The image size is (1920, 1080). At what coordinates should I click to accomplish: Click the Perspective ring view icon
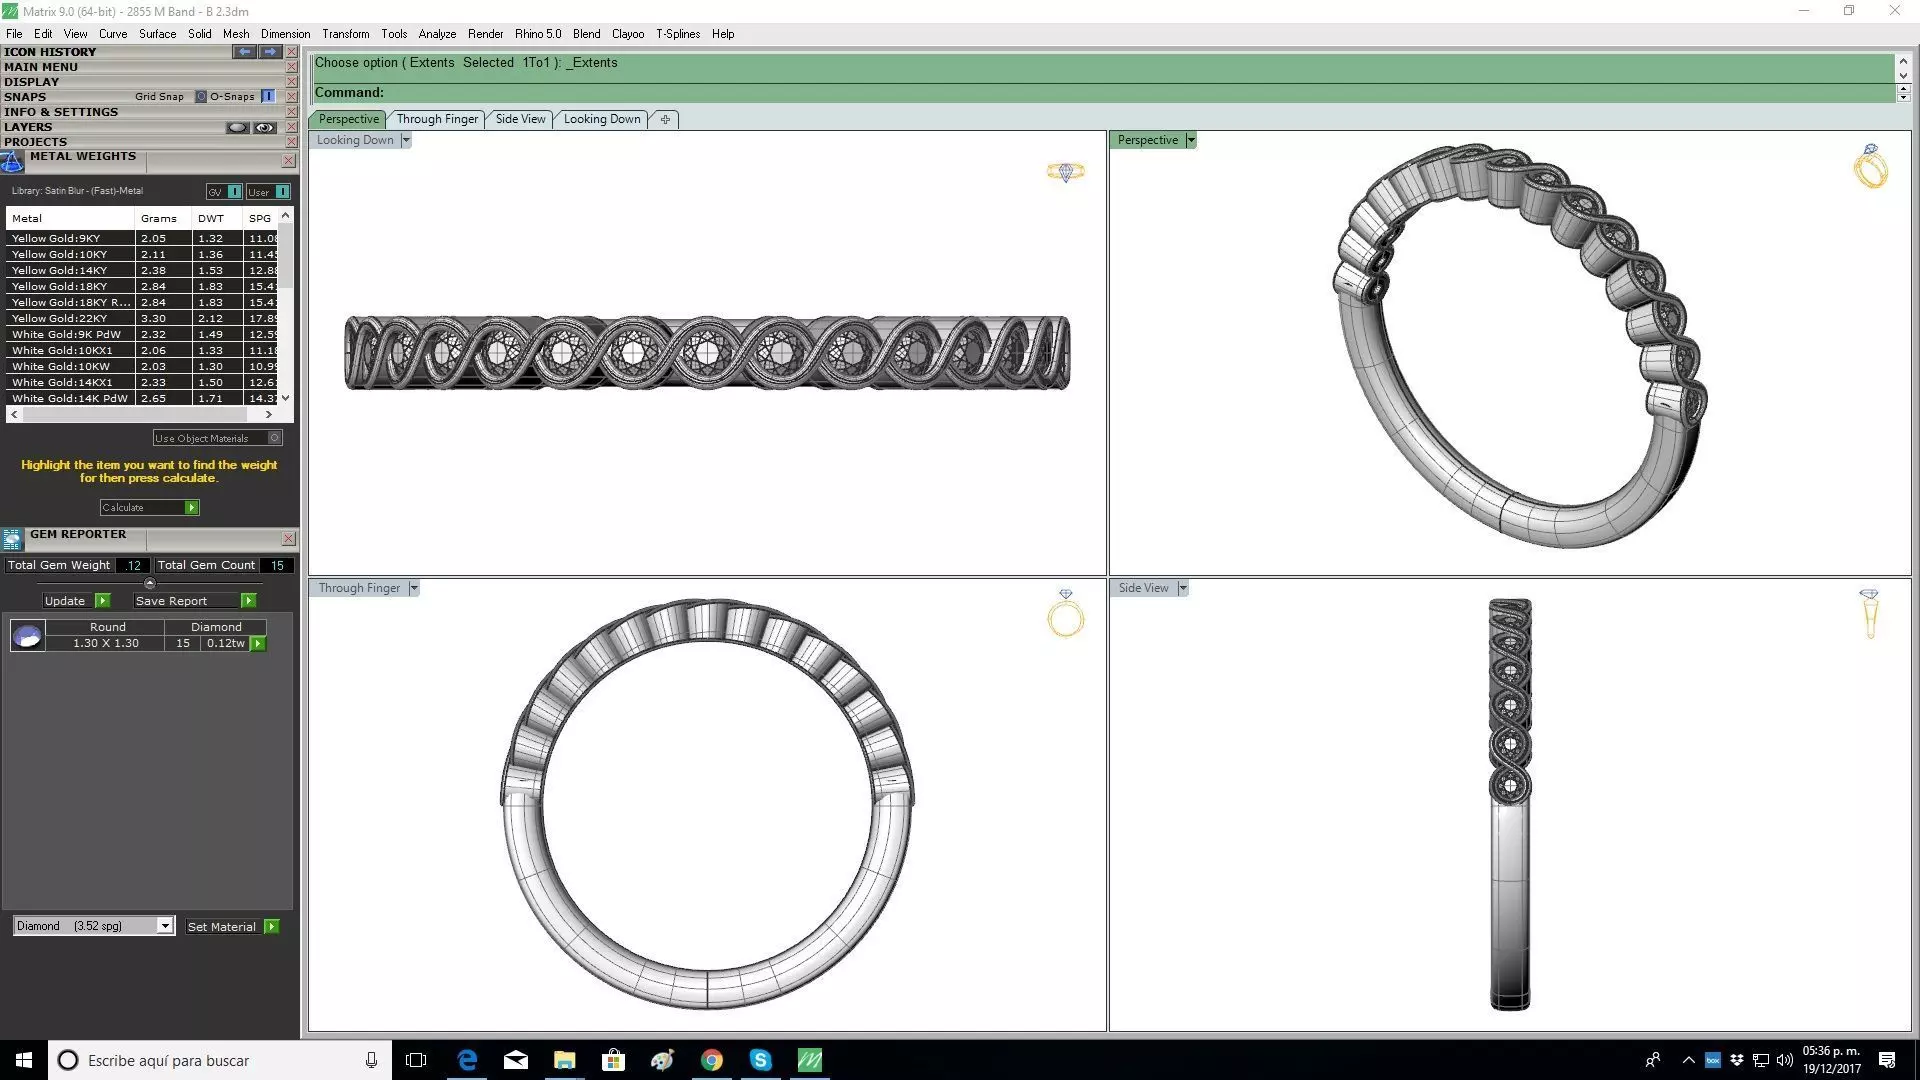coord(1870,166)
